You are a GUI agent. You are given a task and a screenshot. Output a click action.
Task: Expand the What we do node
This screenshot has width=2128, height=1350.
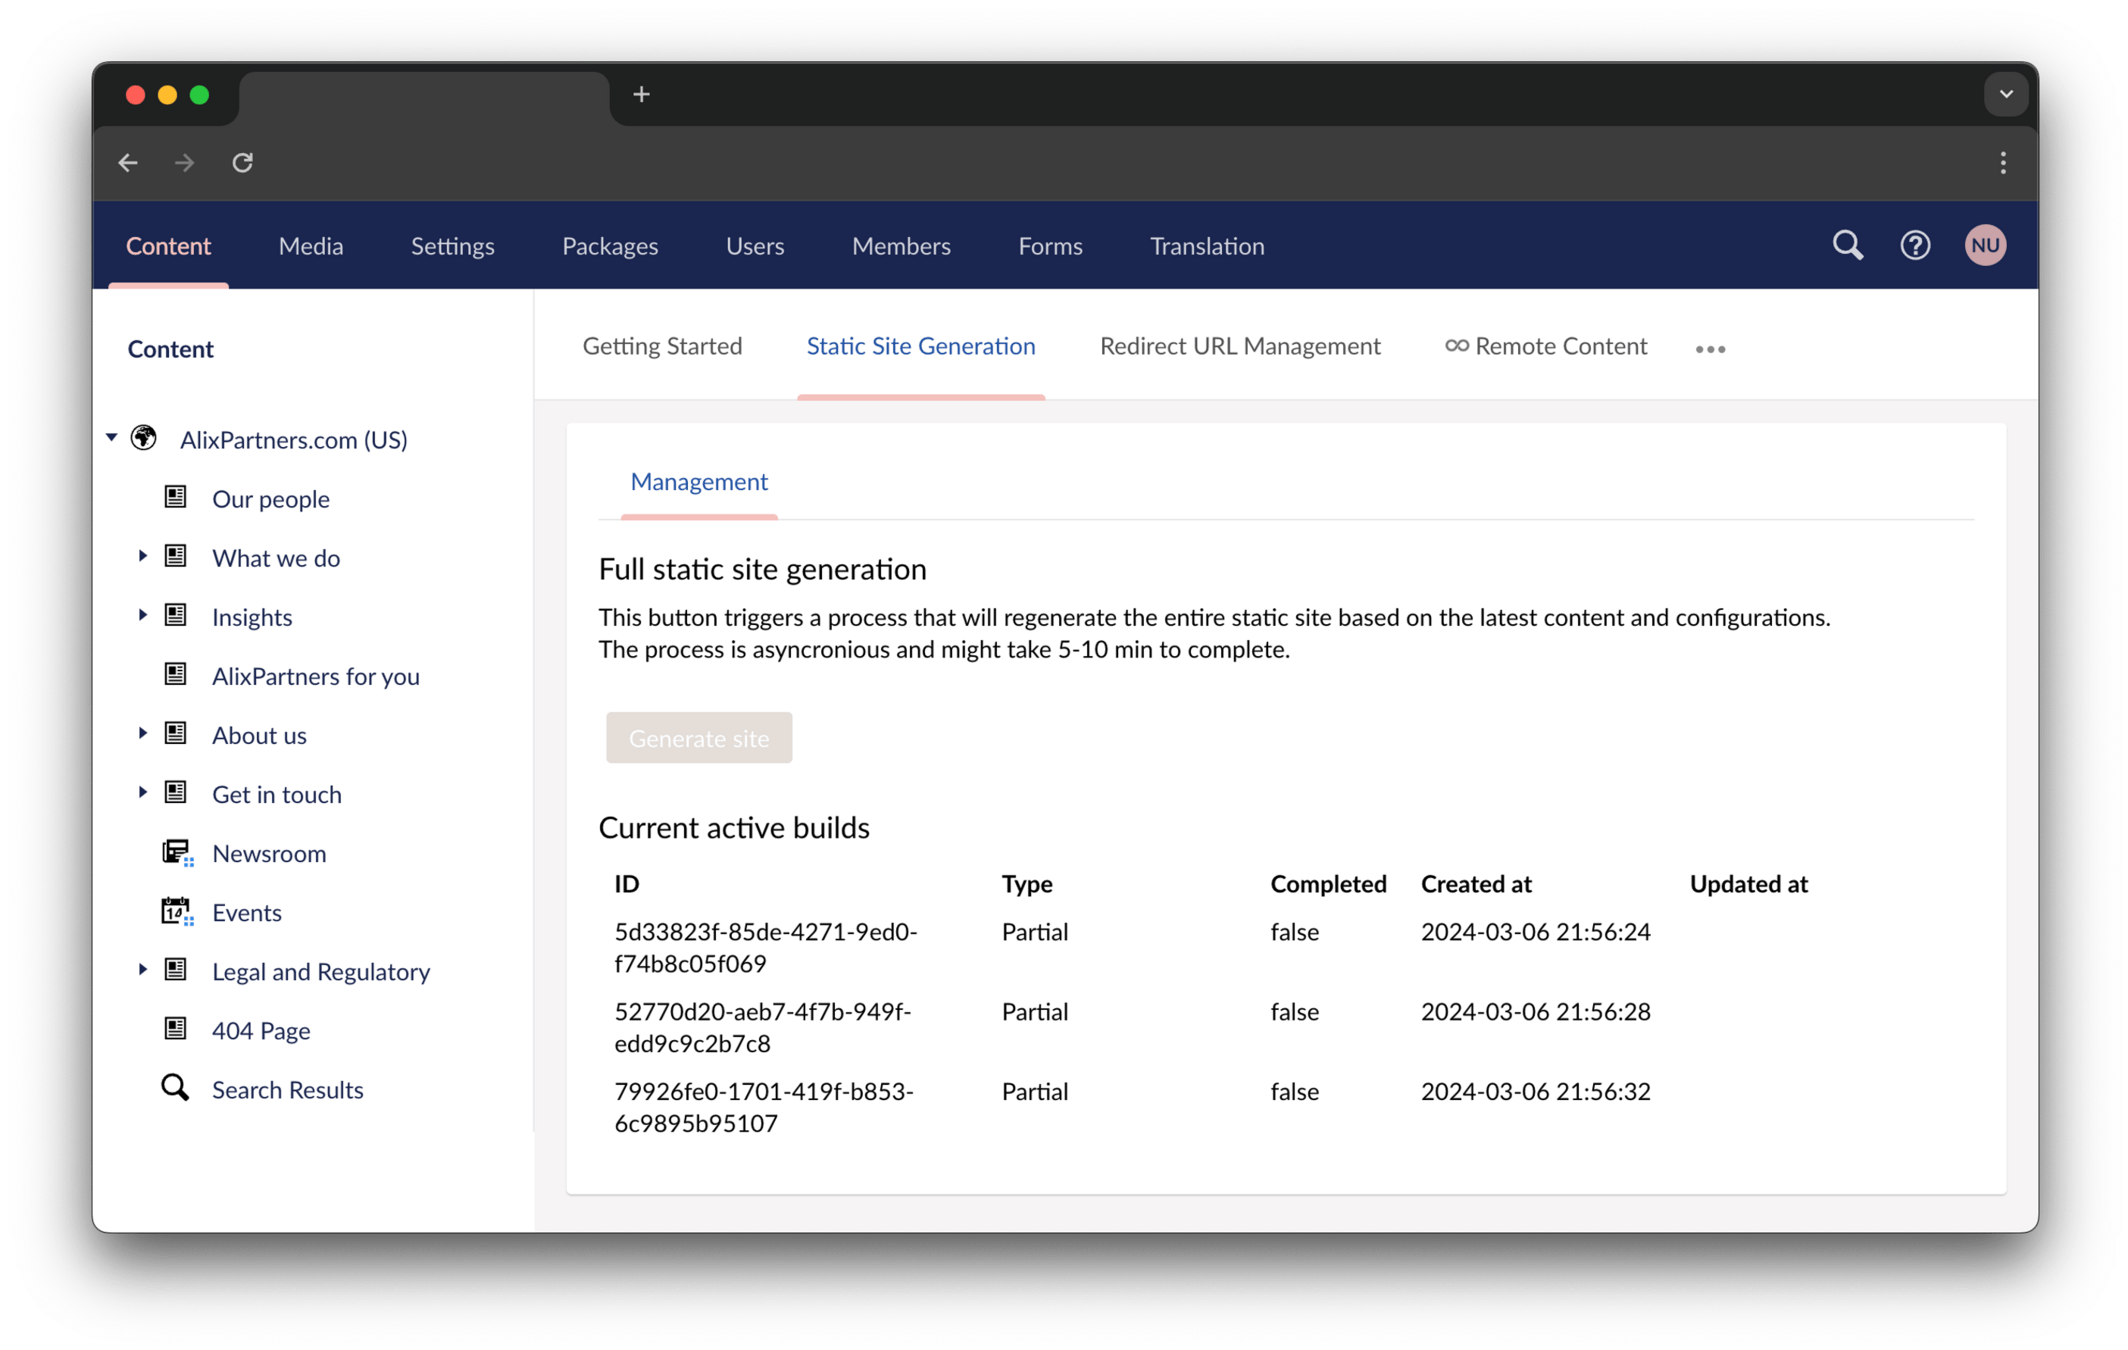click(142, 556)
